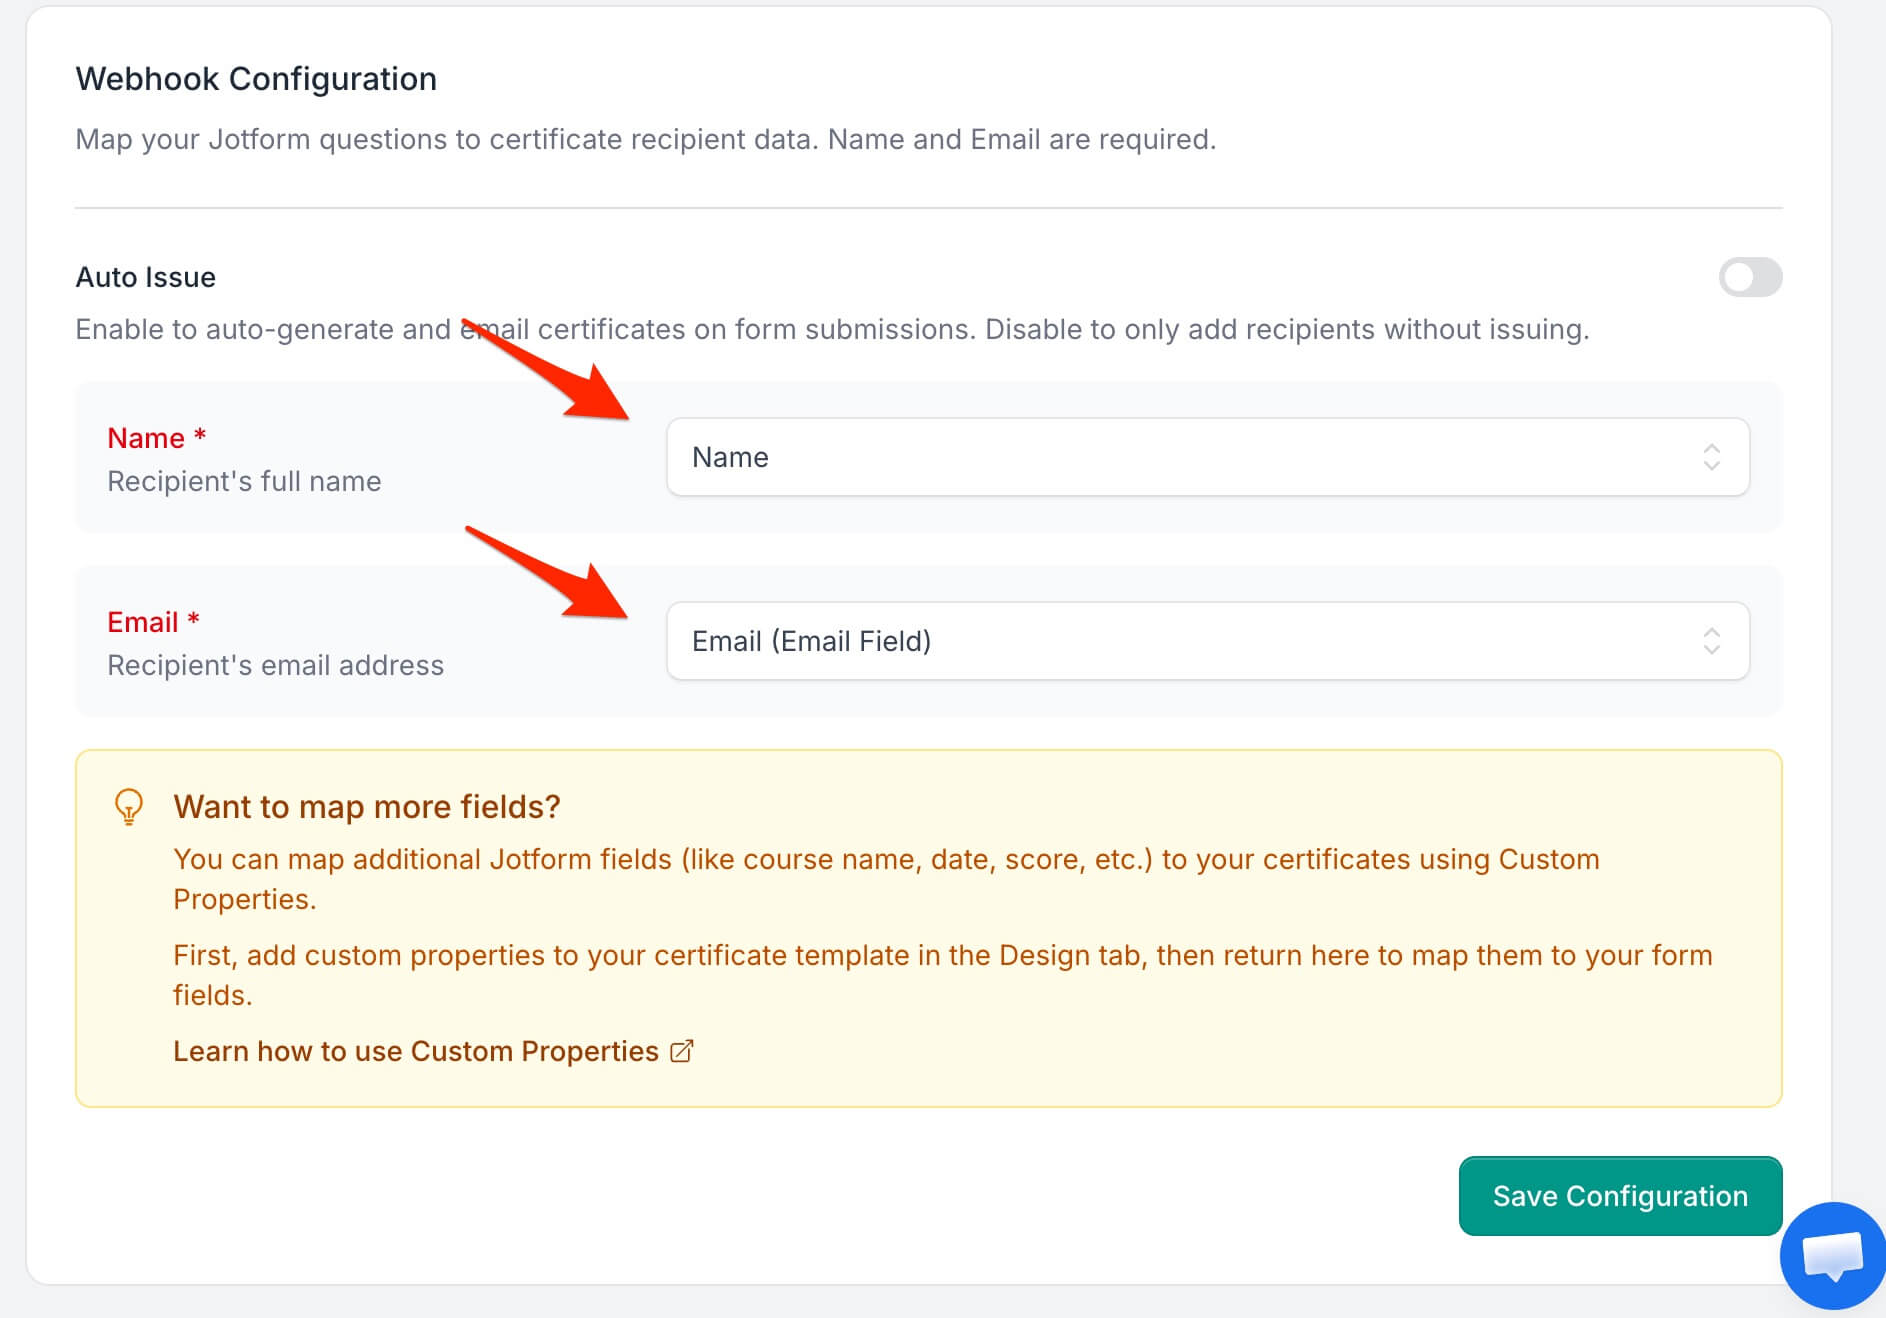Enable the Auto Issue toggle switch

[x=1750, y=277]
